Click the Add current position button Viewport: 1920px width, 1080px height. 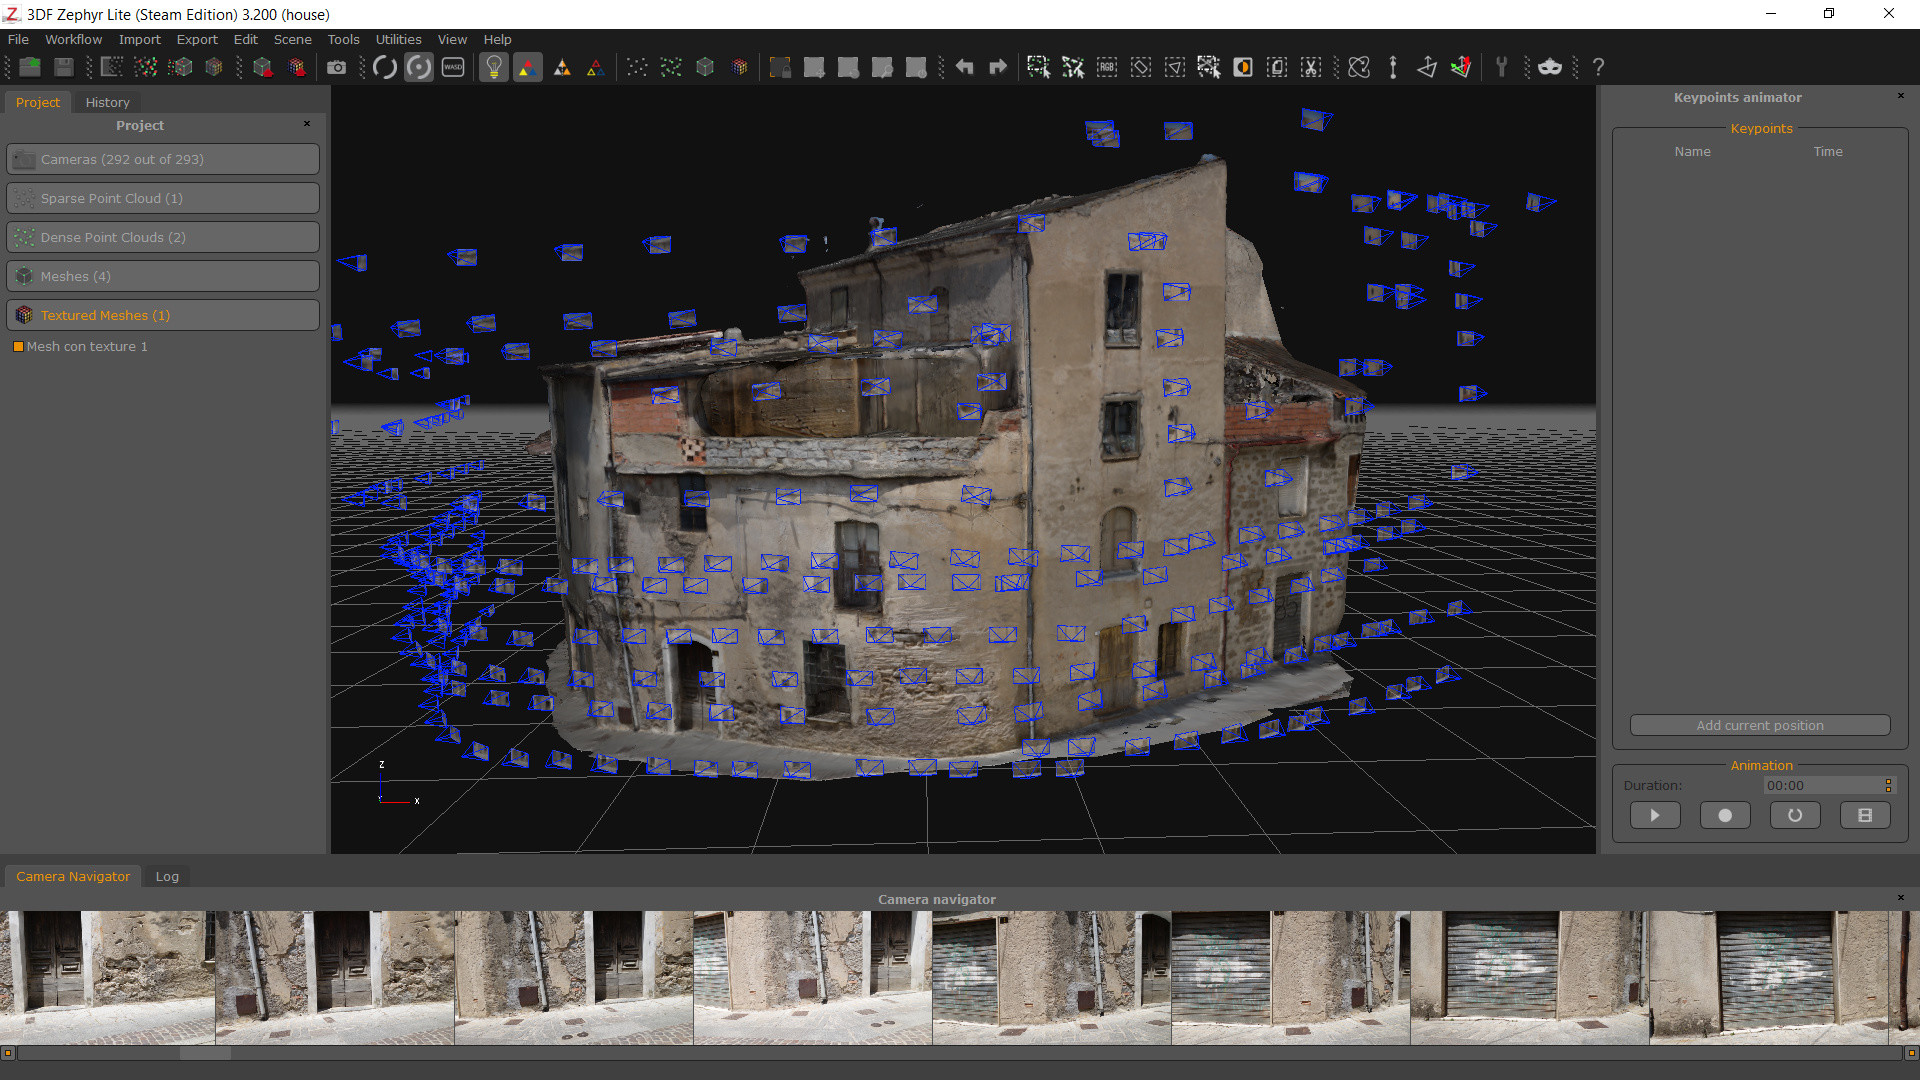click(1759, 725)
